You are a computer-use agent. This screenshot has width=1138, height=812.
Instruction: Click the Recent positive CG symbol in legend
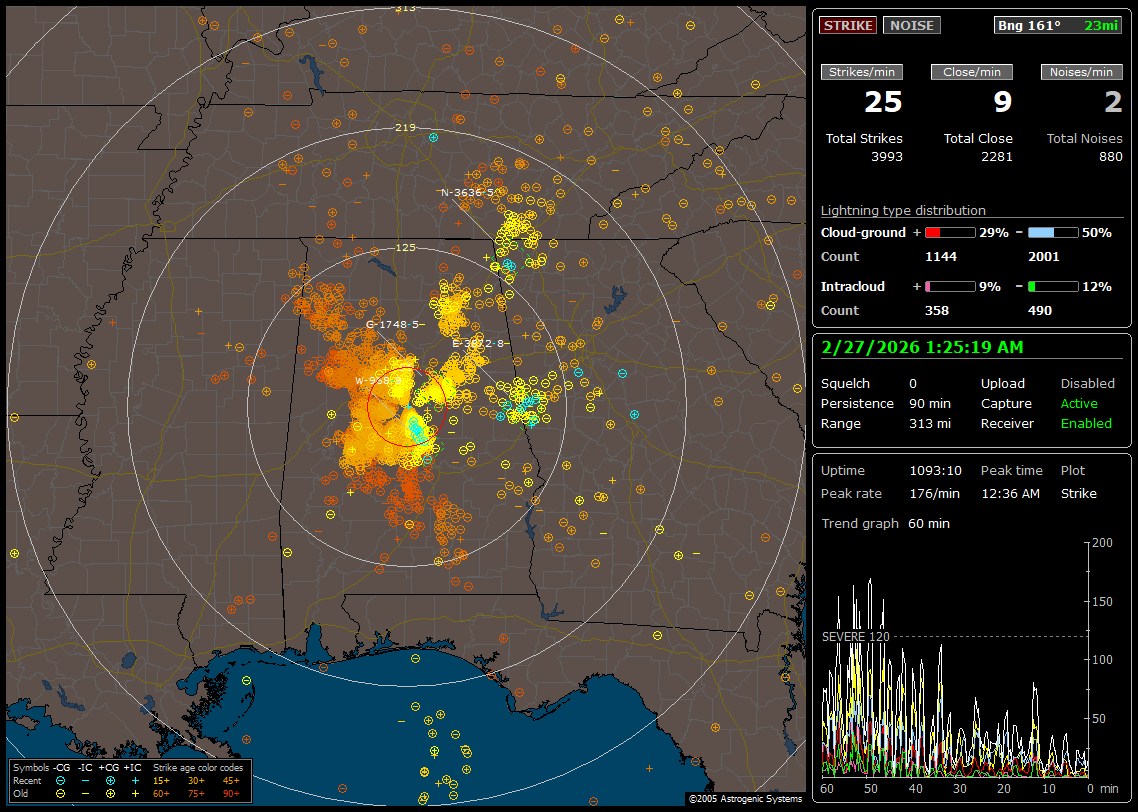(110, 780)
